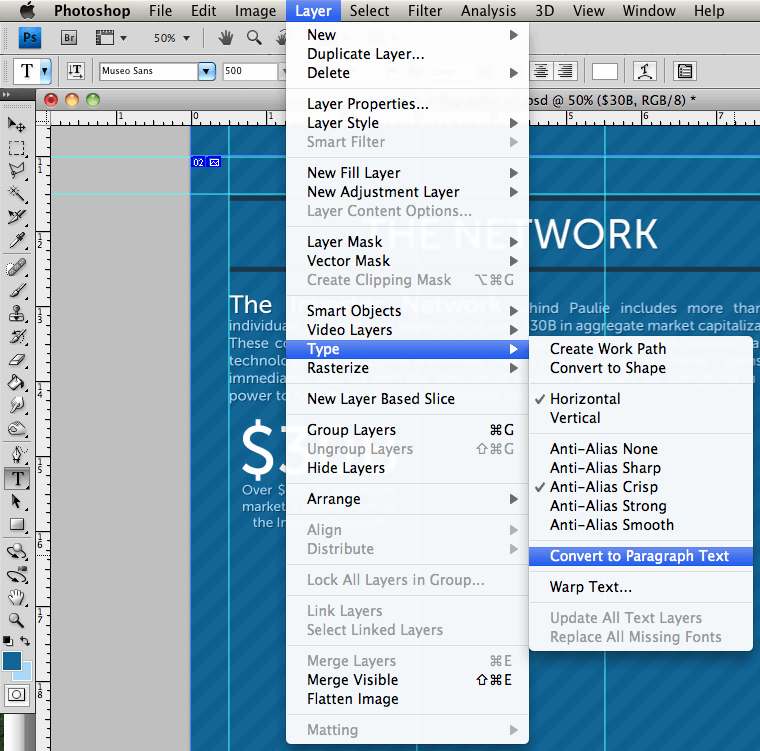760x751 pixels.
Task: Choose Anti-Alias Crisp
Action: [603, 486]
